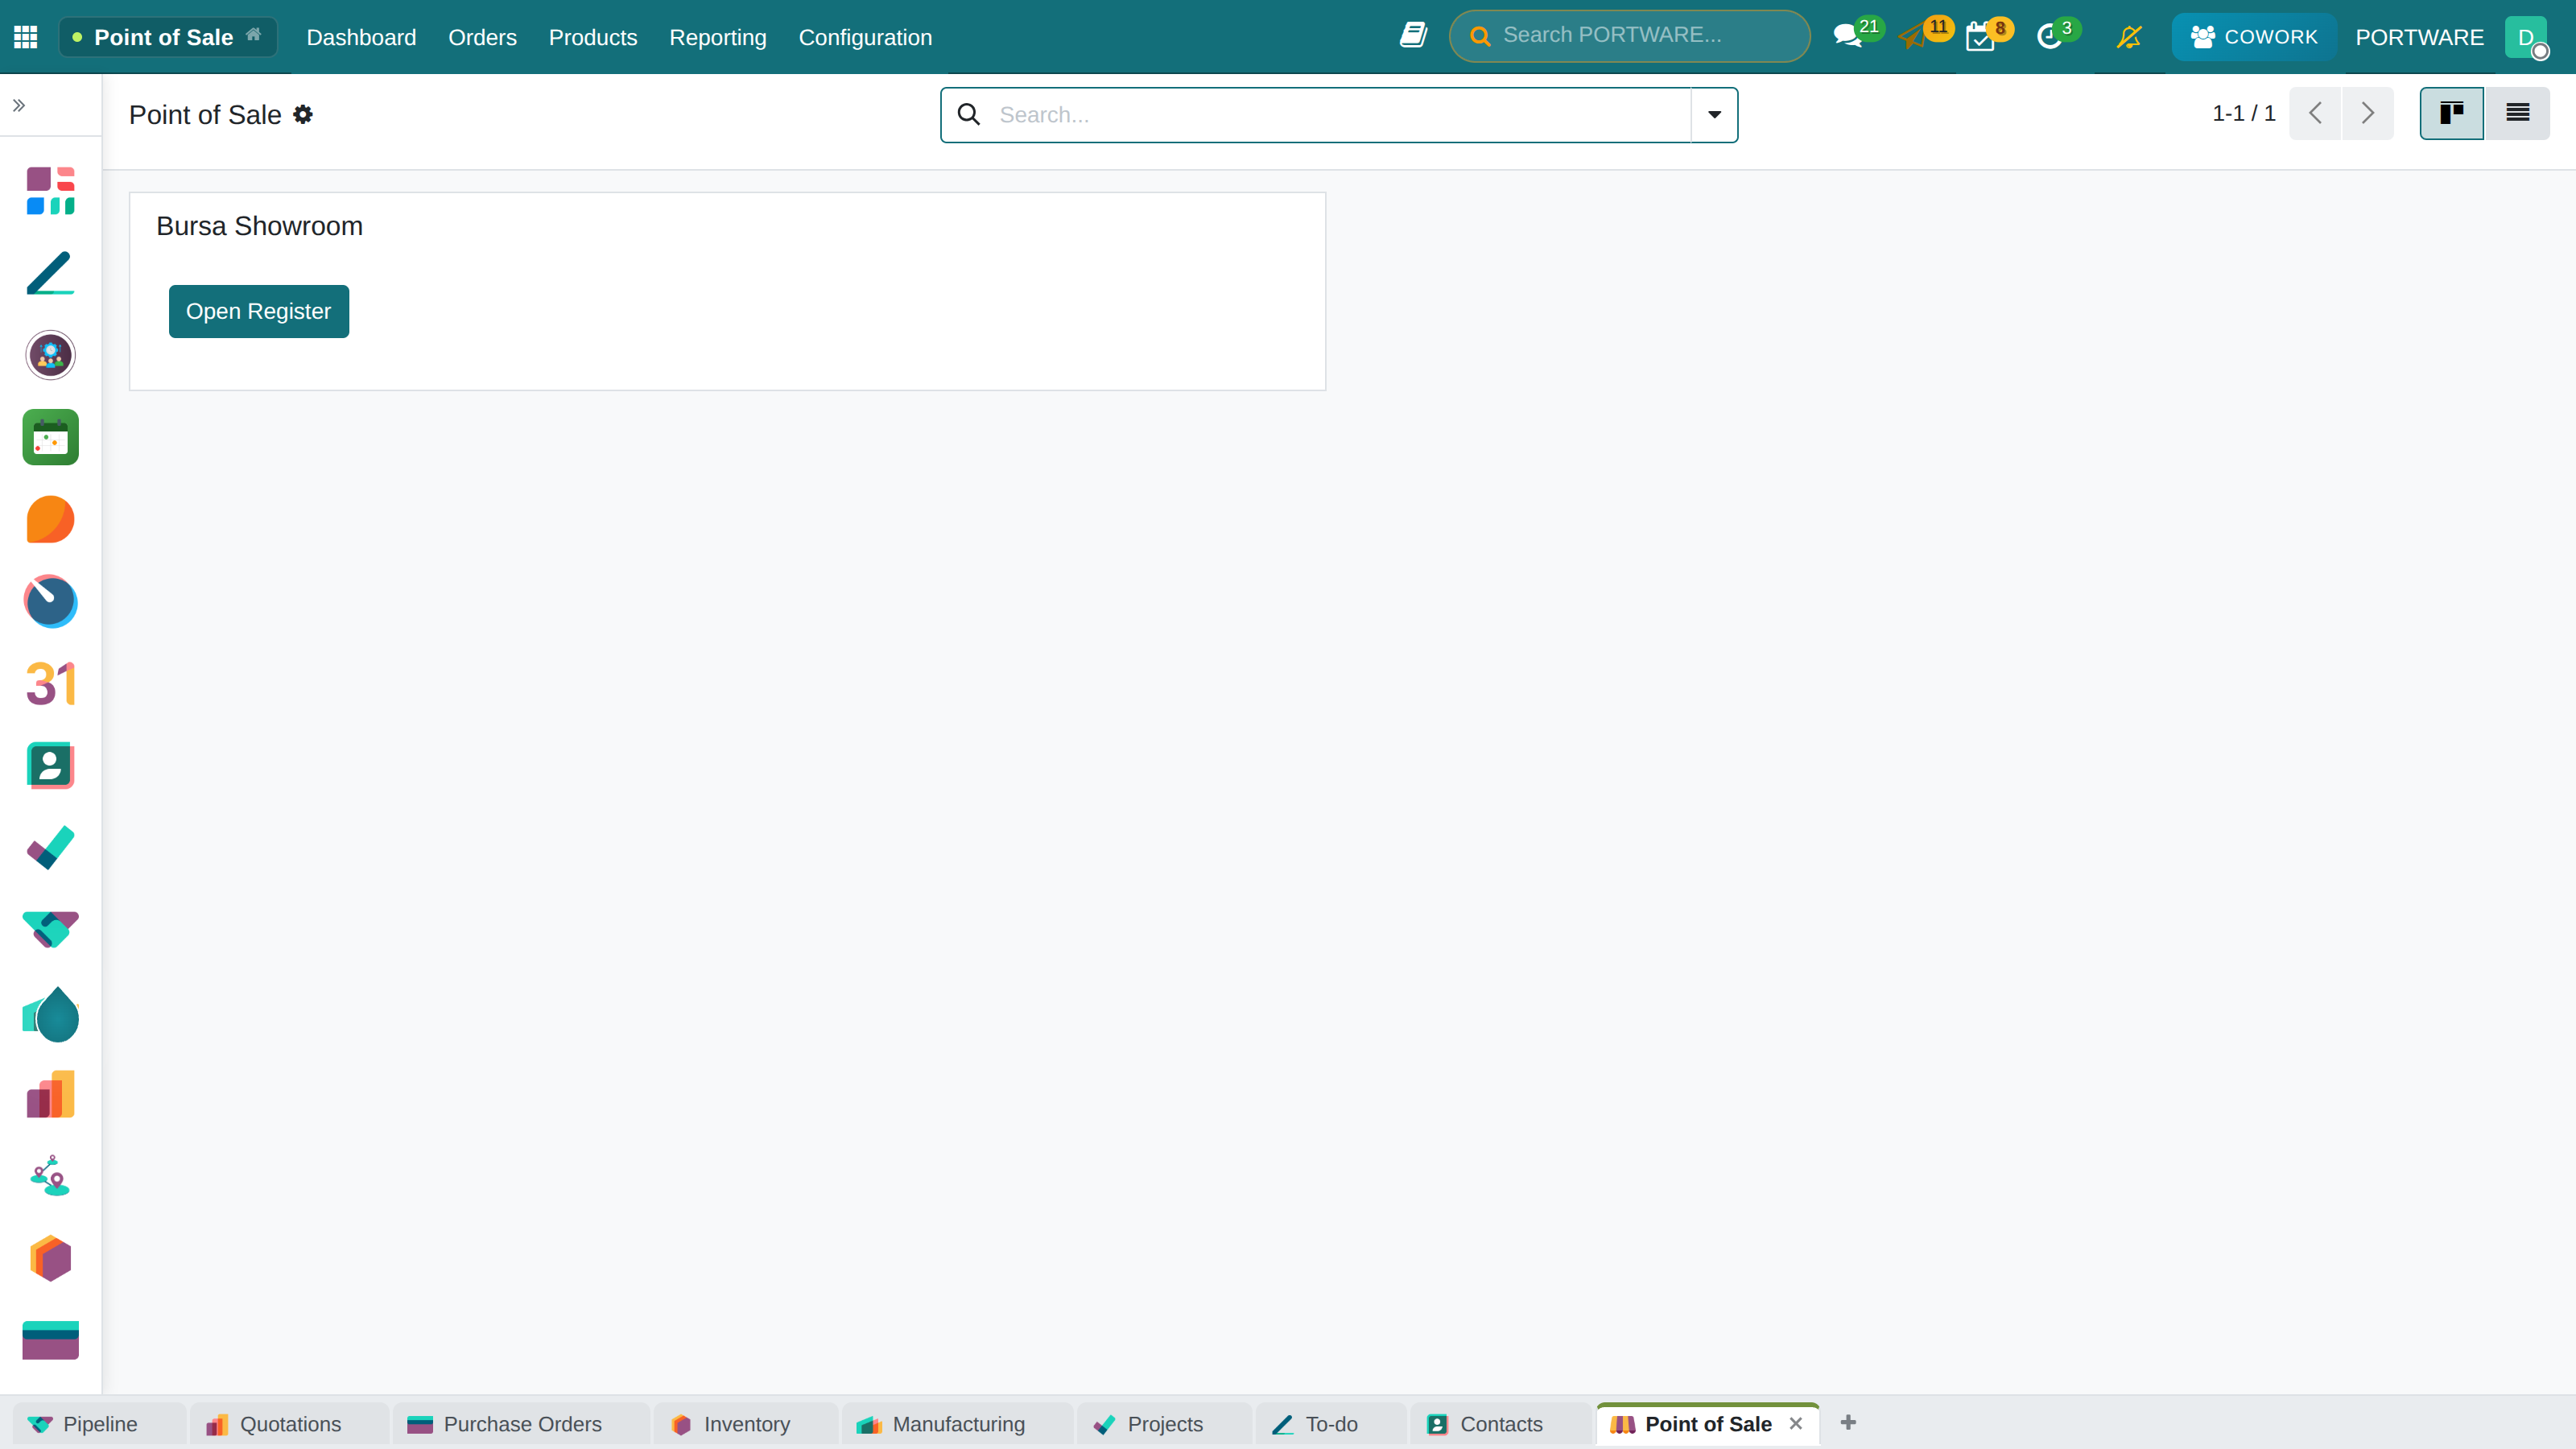
Task: Open the Point of Sale settings gear
Action: (x=303, y=115)
